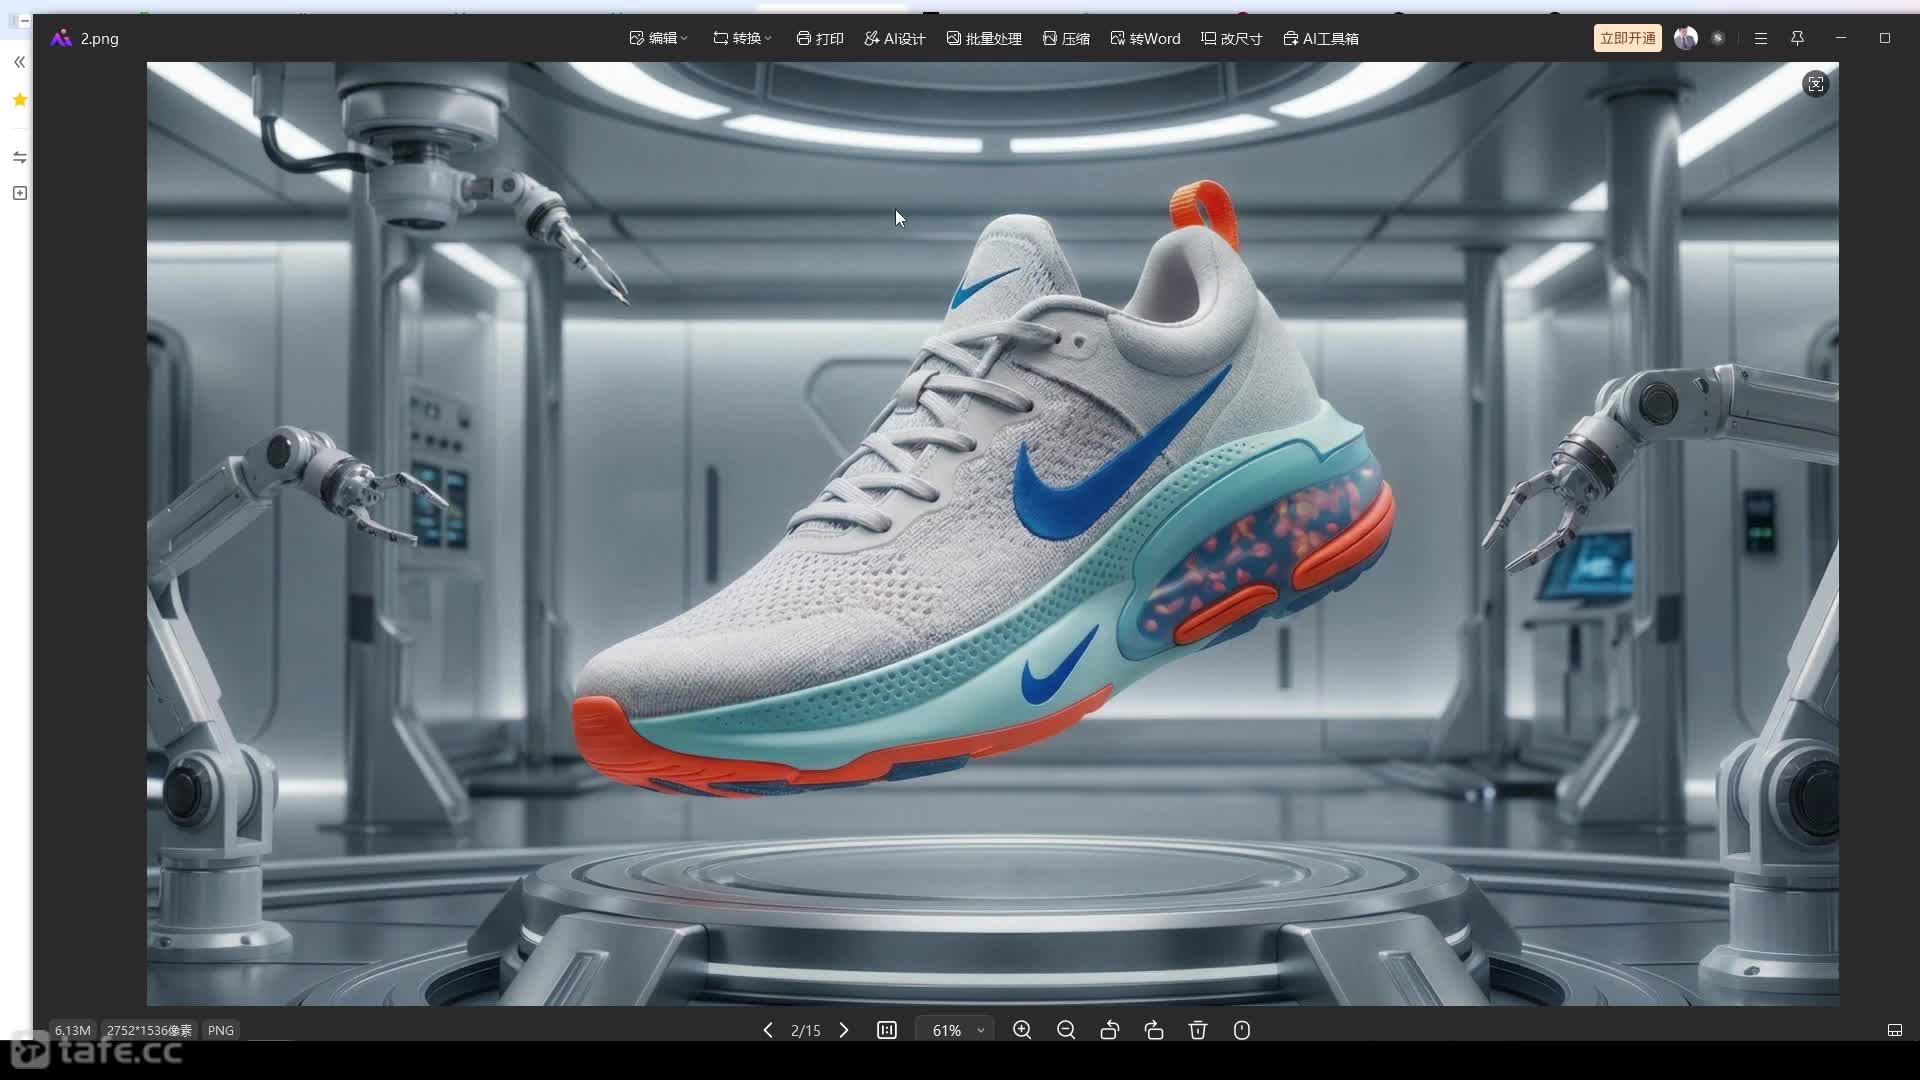Open the 61% zoom level dropdown

coord(955,1030)
